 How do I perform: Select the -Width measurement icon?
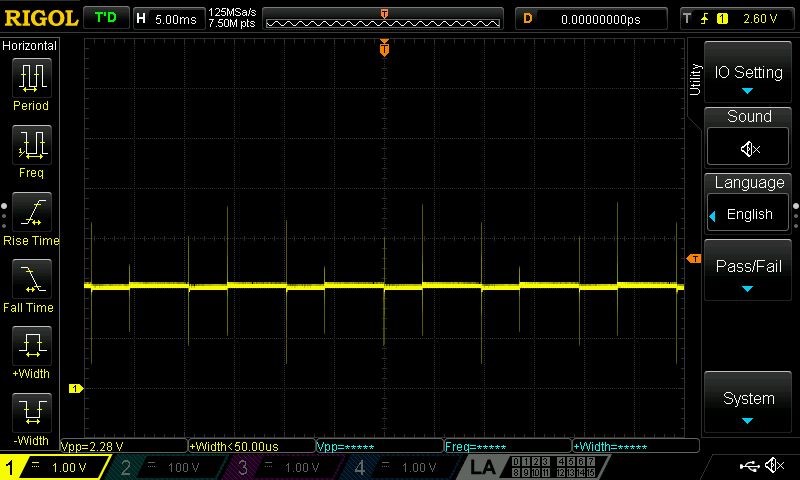point(32,412)
